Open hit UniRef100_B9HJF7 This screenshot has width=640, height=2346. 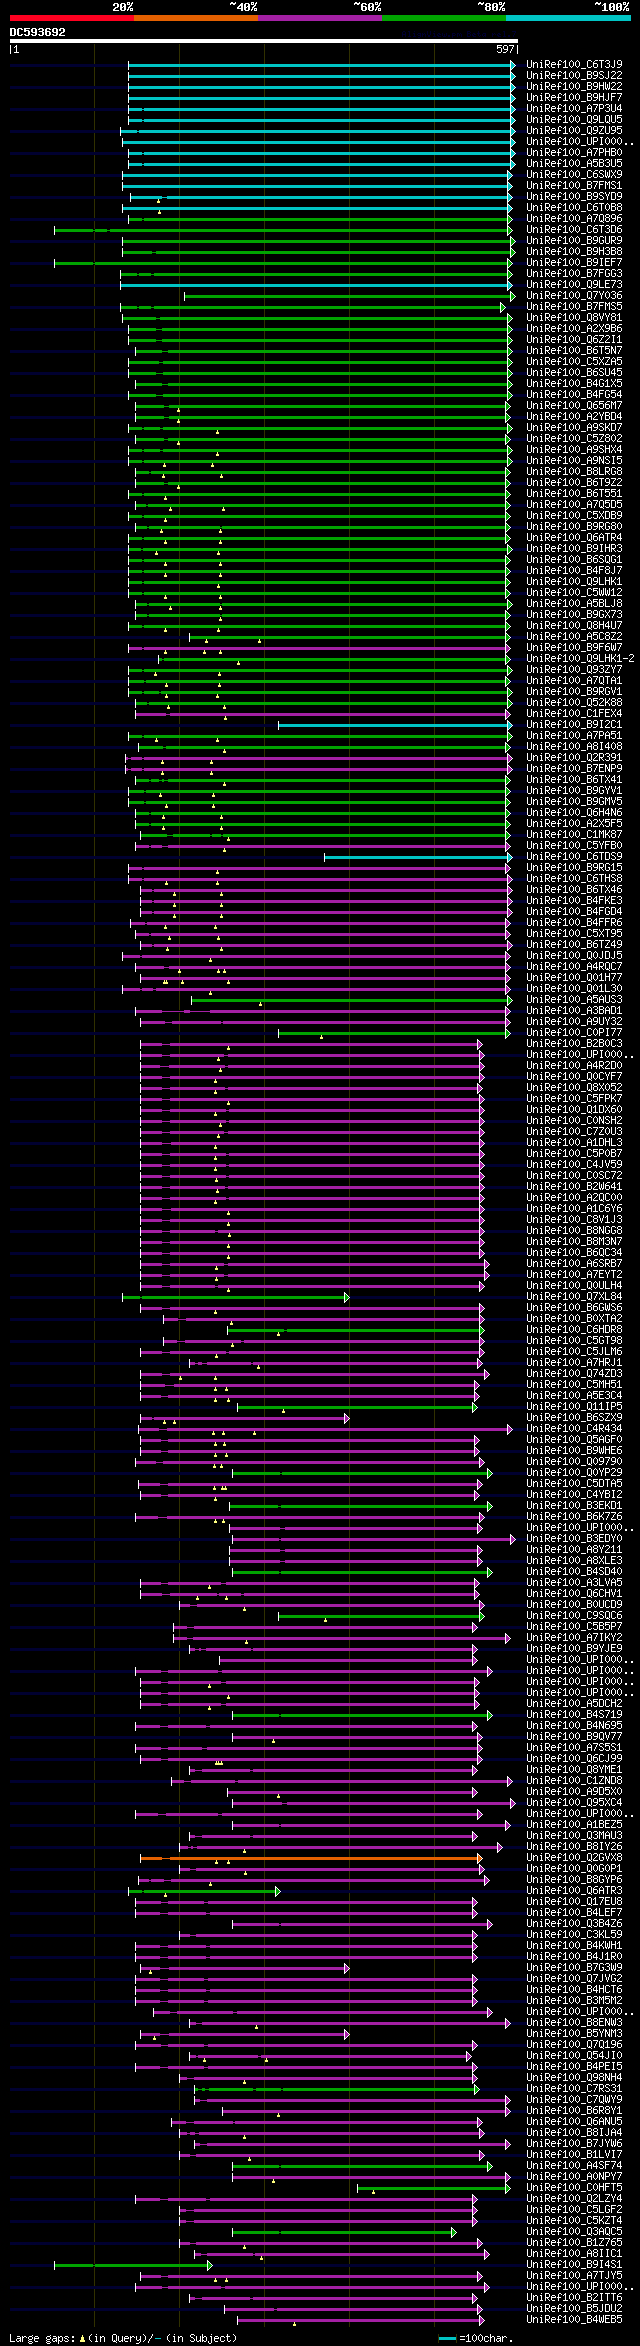(574, 97)
